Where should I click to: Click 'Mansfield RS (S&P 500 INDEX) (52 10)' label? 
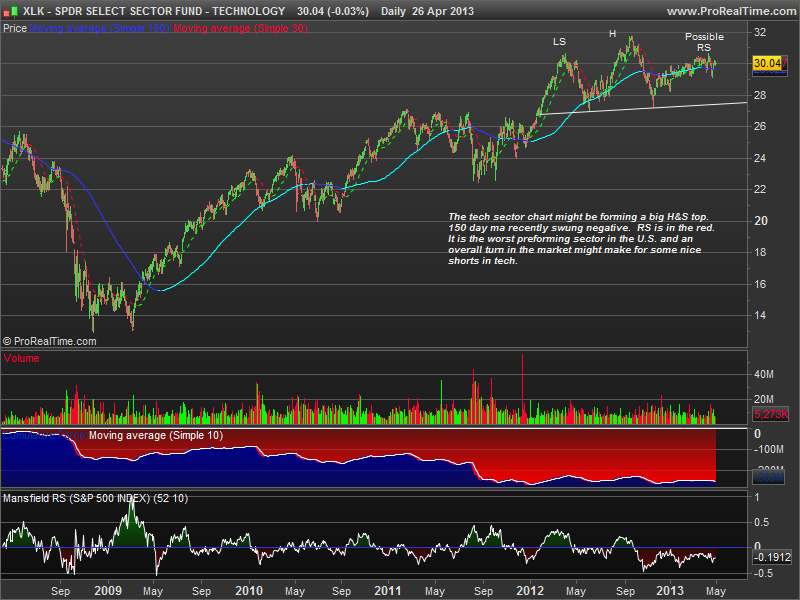95,498
